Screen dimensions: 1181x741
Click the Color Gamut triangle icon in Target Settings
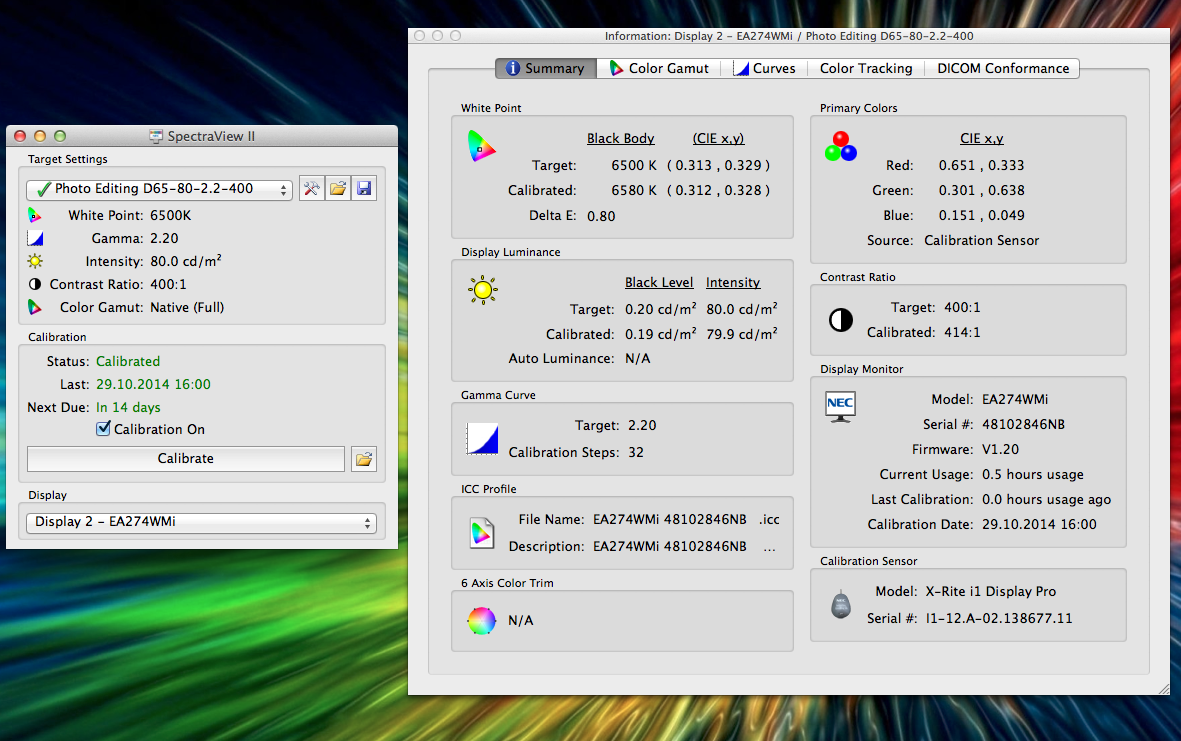click(x=35, y=307)
